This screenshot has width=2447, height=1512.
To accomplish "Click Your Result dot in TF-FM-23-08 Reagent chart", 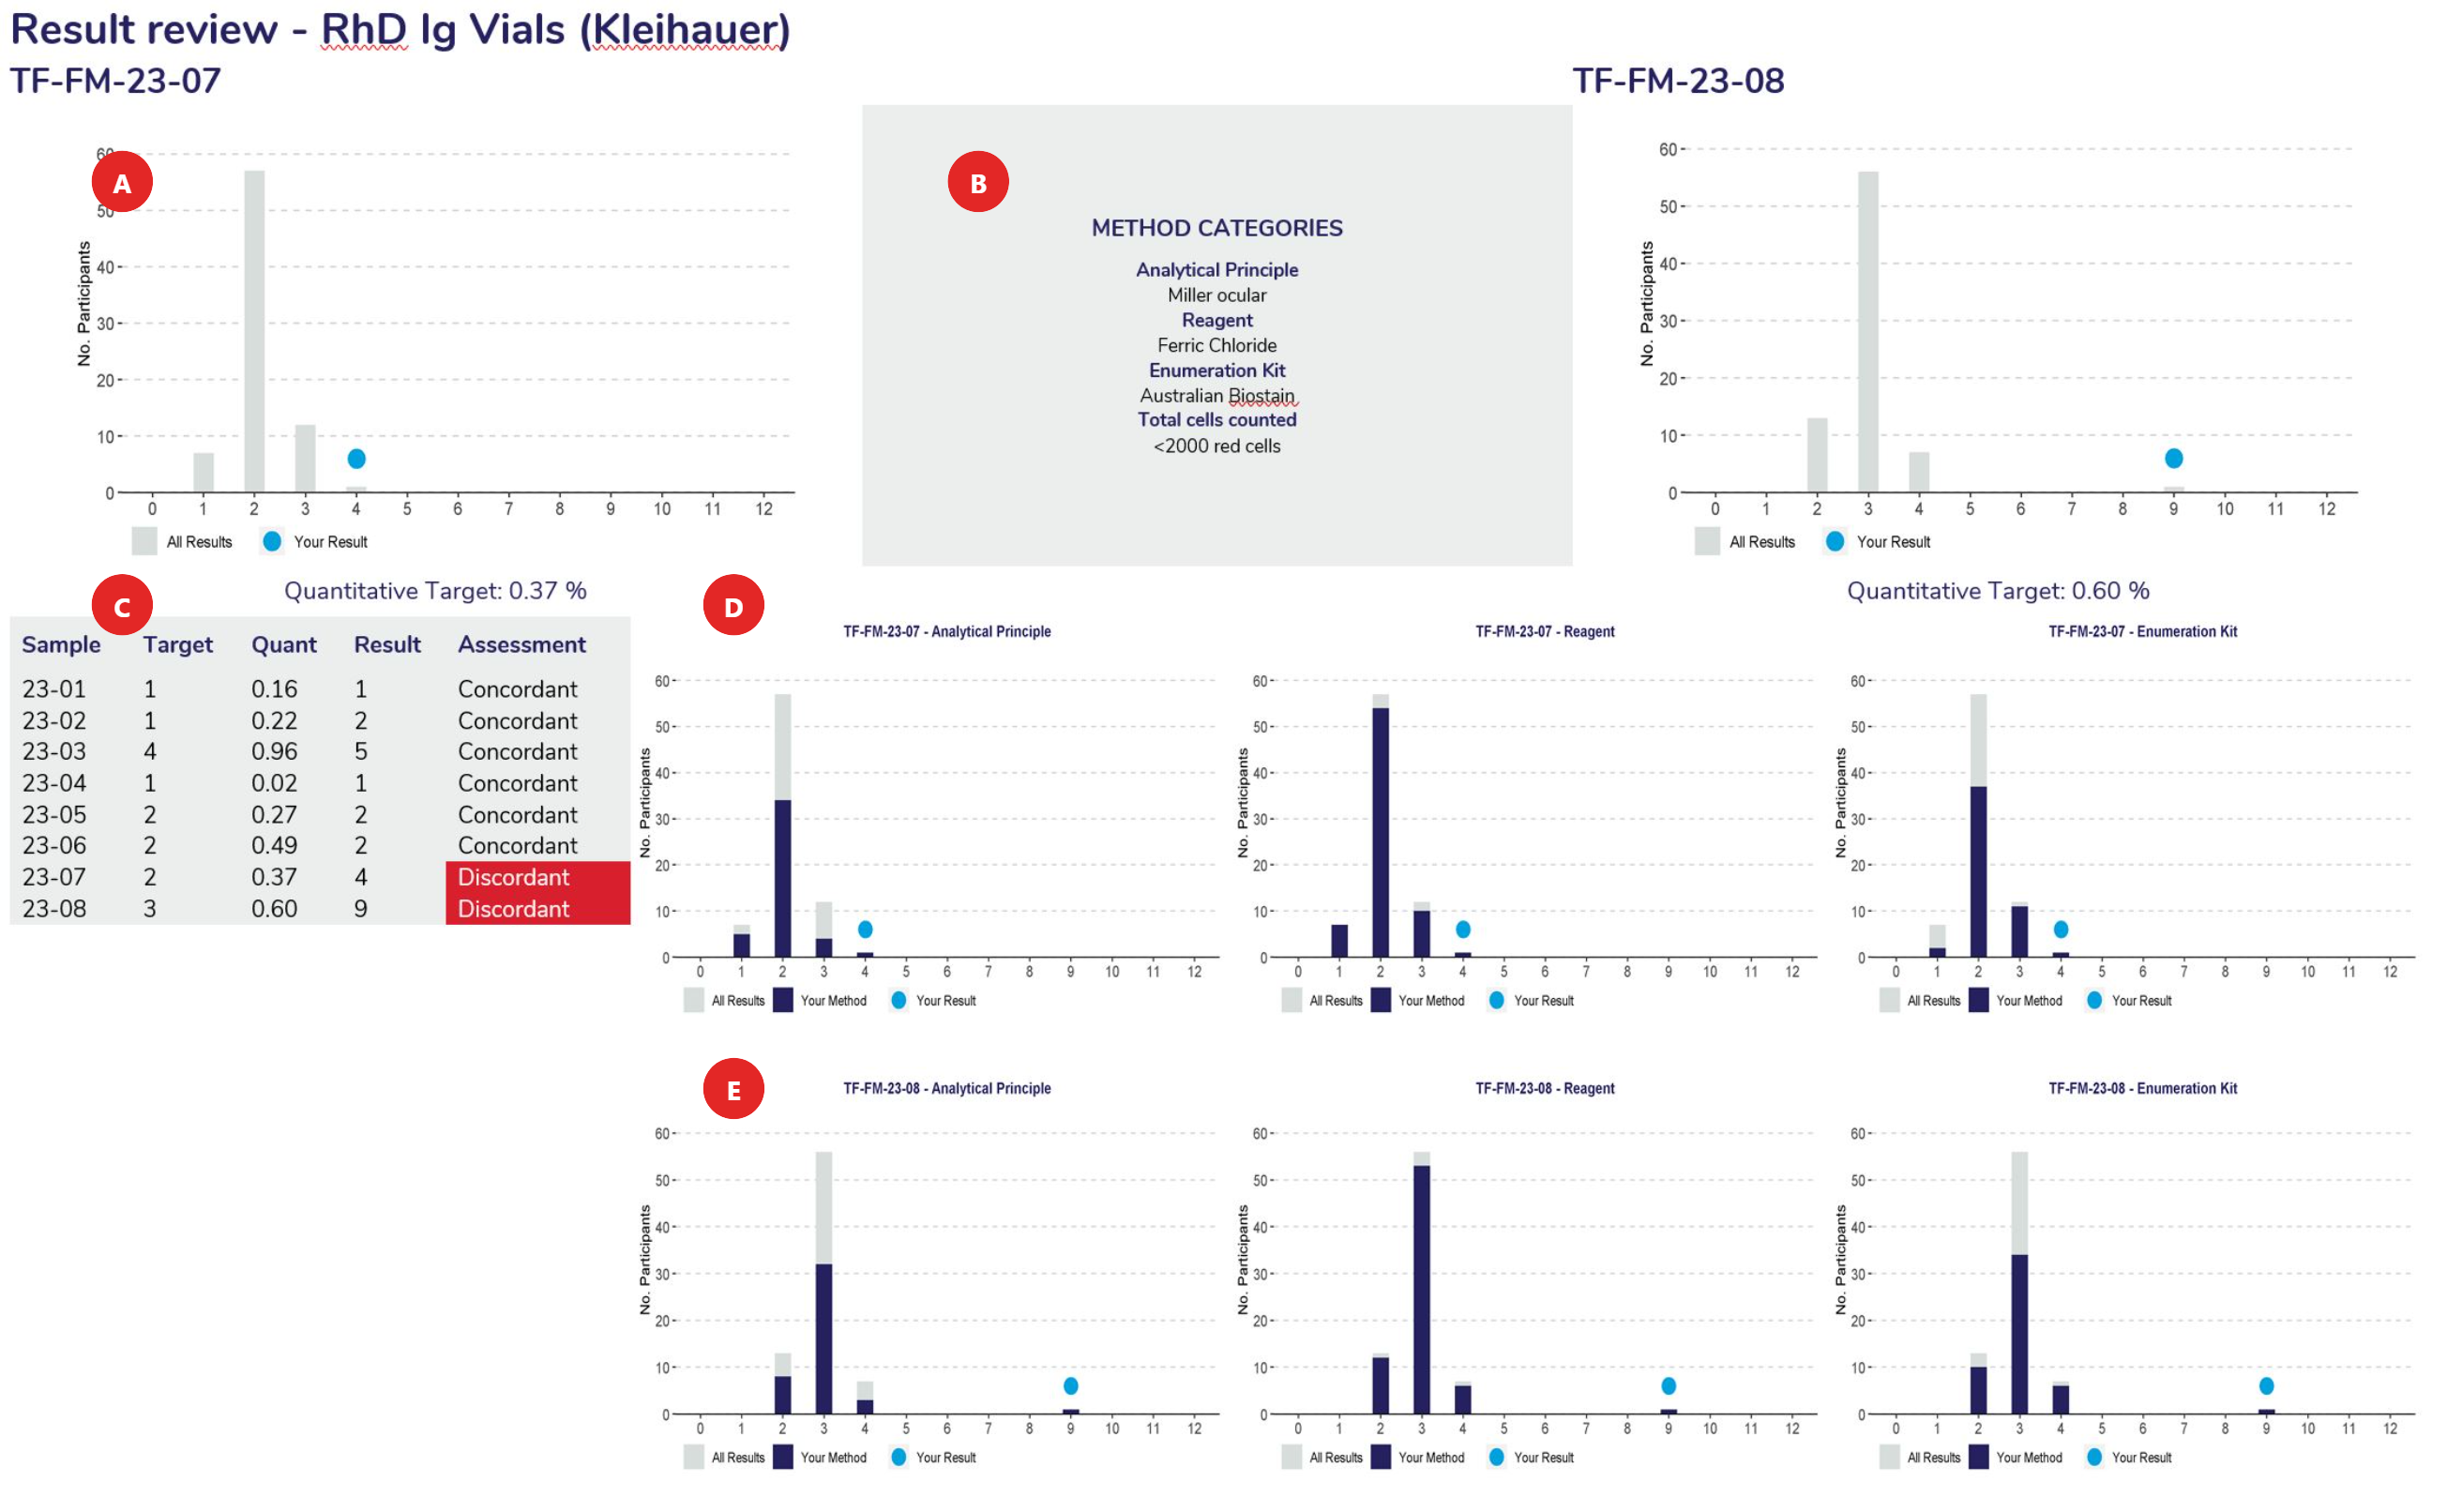I will (x=1667, y=1385).
